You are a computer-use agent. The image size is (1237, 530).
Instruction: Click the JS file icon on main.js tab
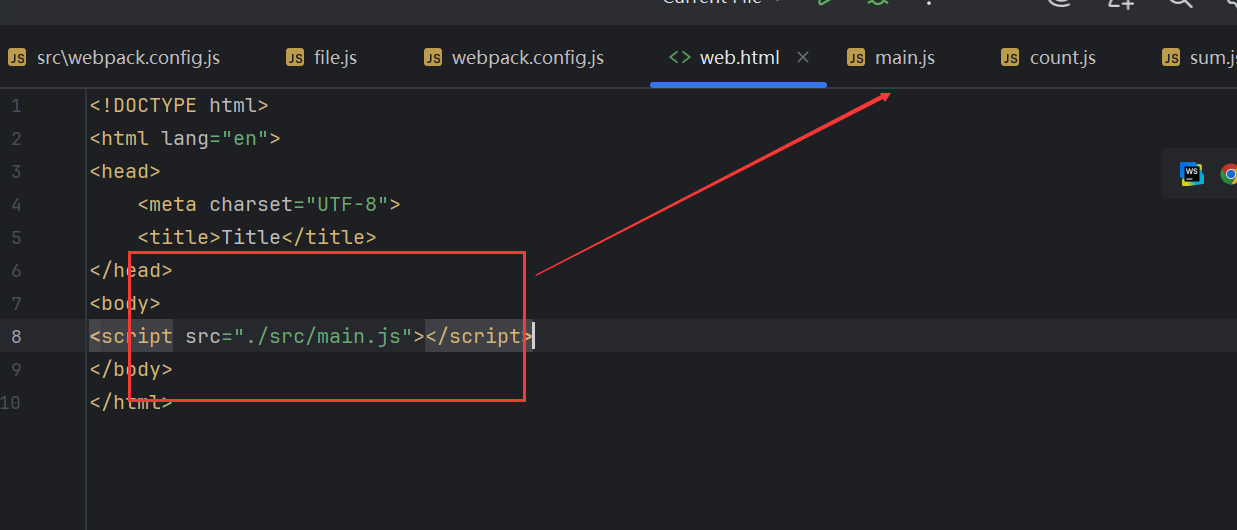pos(856,57)
